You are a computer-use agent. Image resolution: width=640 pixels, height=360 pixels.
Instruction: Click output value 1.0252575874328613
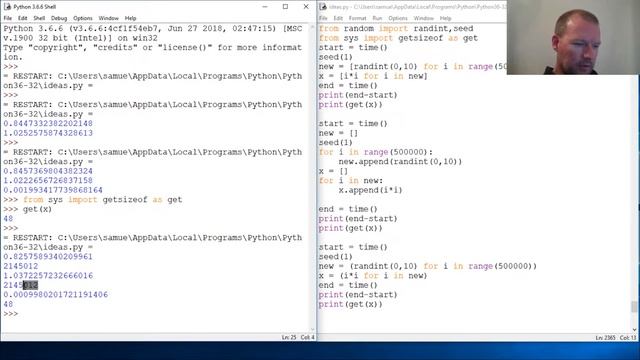pyautogui.click(x=48, y=133)
